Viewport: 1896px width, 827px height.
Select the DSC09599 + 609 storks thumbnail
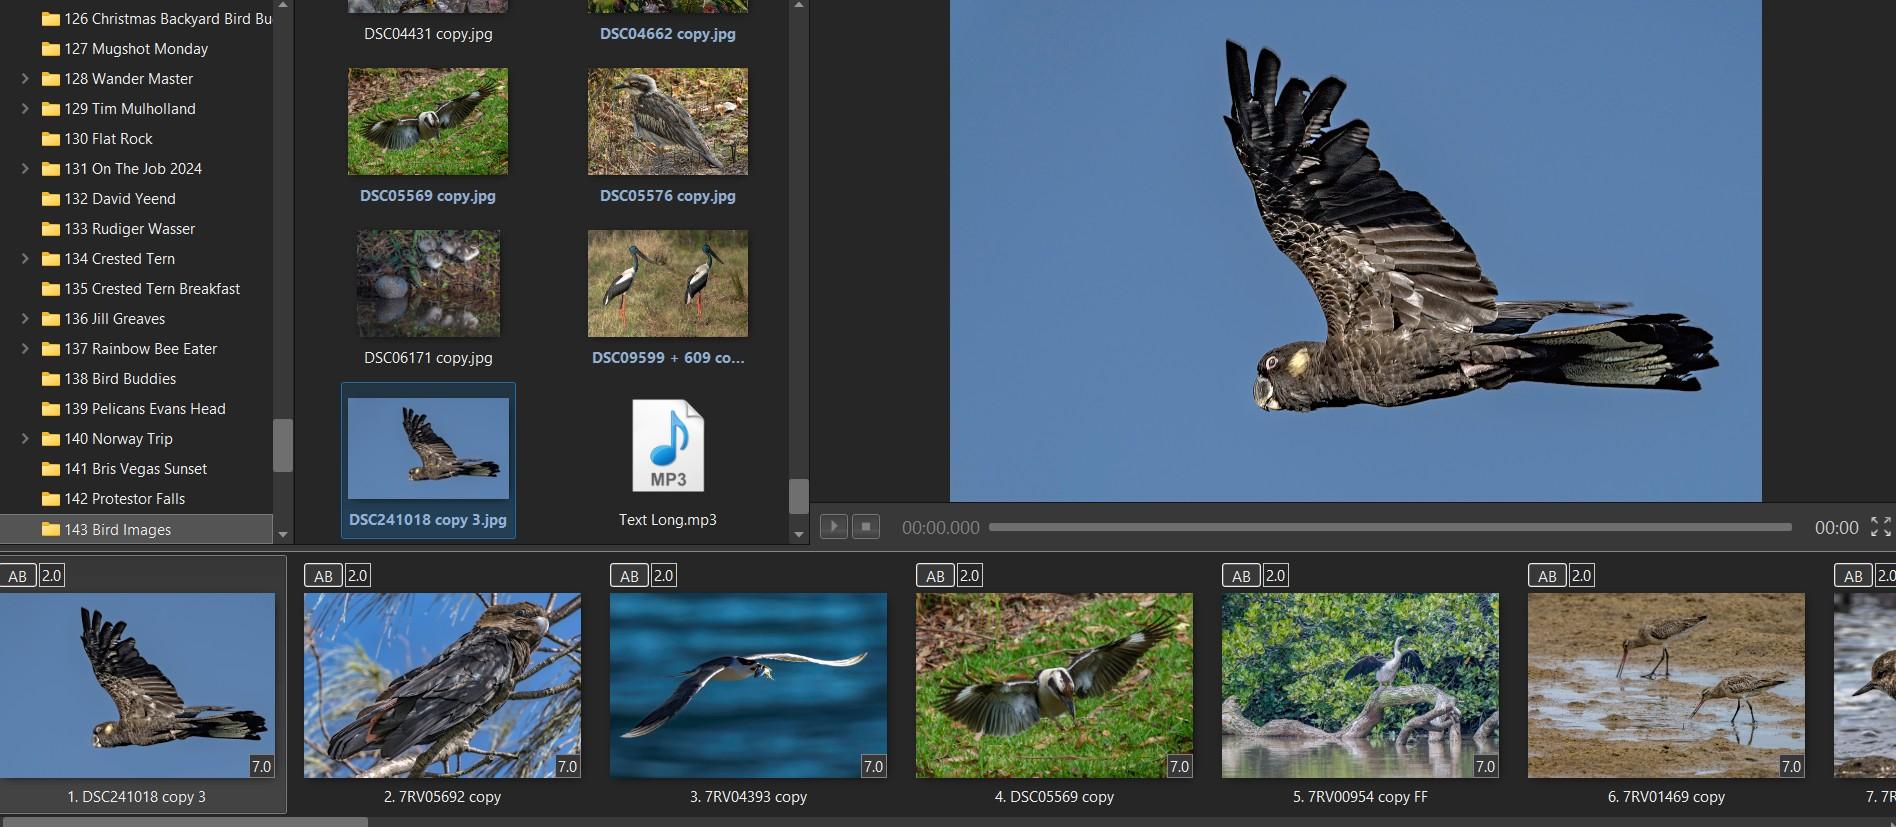pos(668,283)
